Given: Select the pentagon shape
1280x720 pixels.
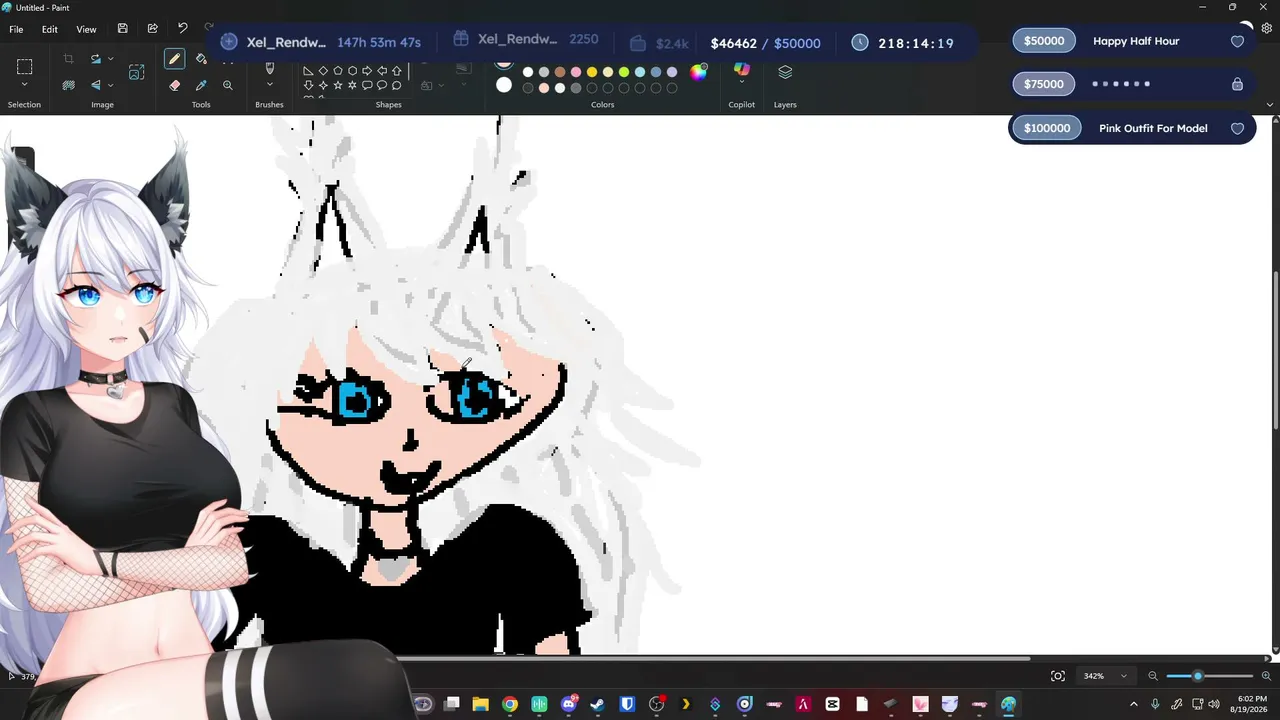Looking at the screenshot, I should click(337, 71).
